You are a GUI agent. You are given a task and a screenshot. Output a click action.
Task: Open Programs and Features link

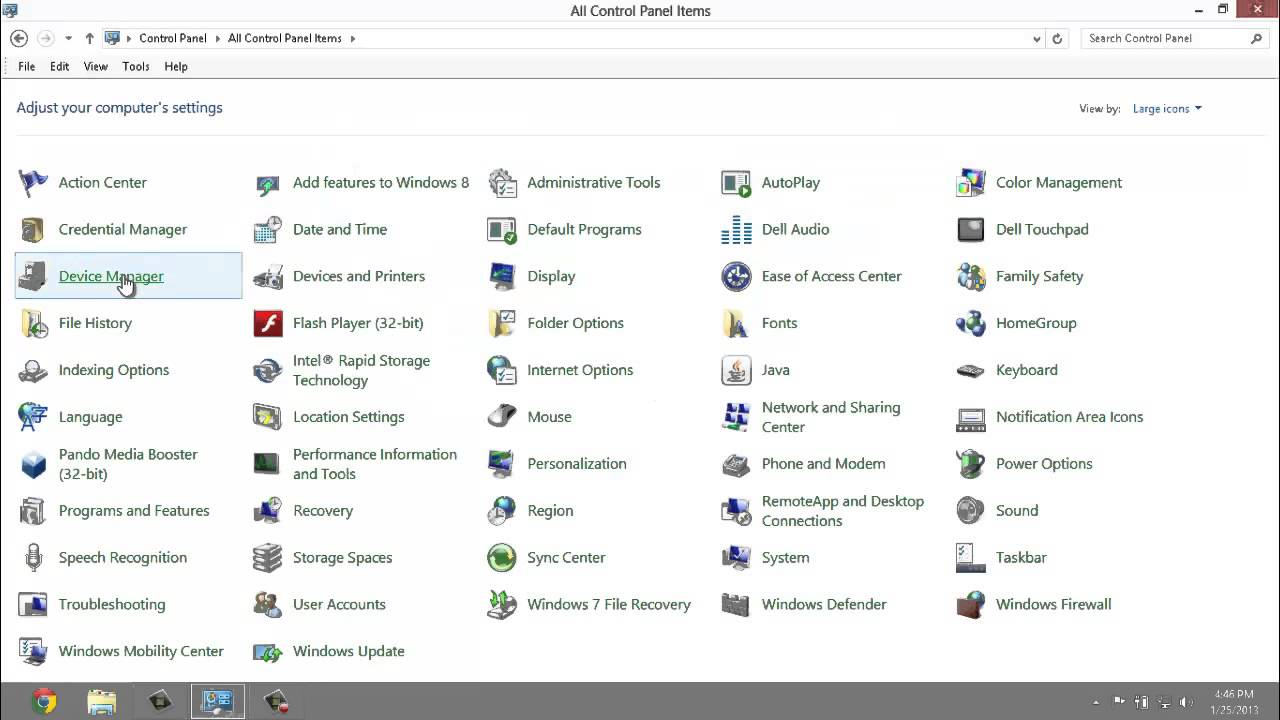(134, 511)
